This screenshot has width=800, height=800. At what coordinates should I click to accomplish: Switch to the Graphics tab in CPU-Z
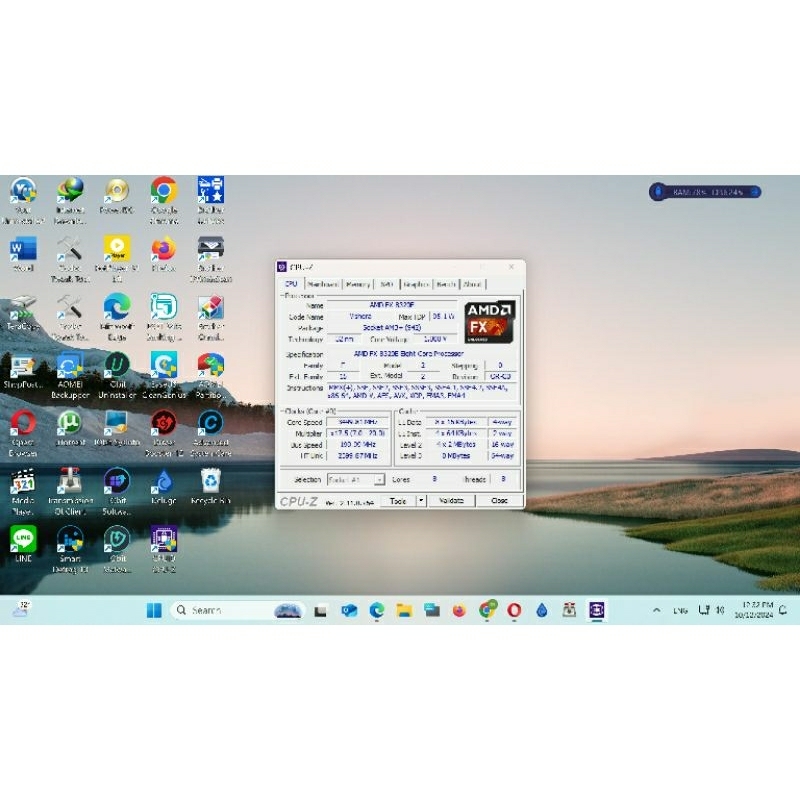coord(416,284)
